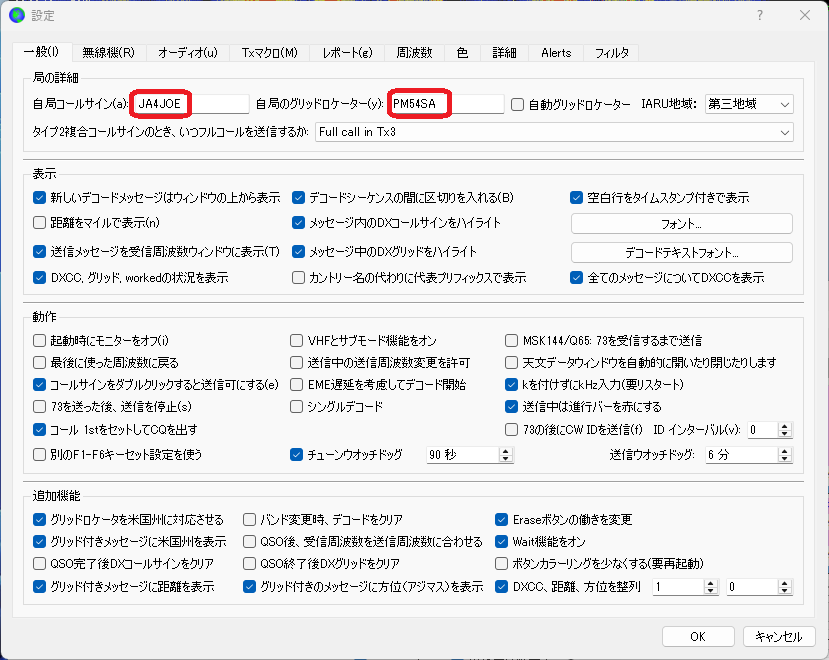This screenshot has width=829, height=660.
Task: Enable カントリー名の代わりに代表プリフィックスで表示
Action: pyautogui.click(x=298, y=278)
